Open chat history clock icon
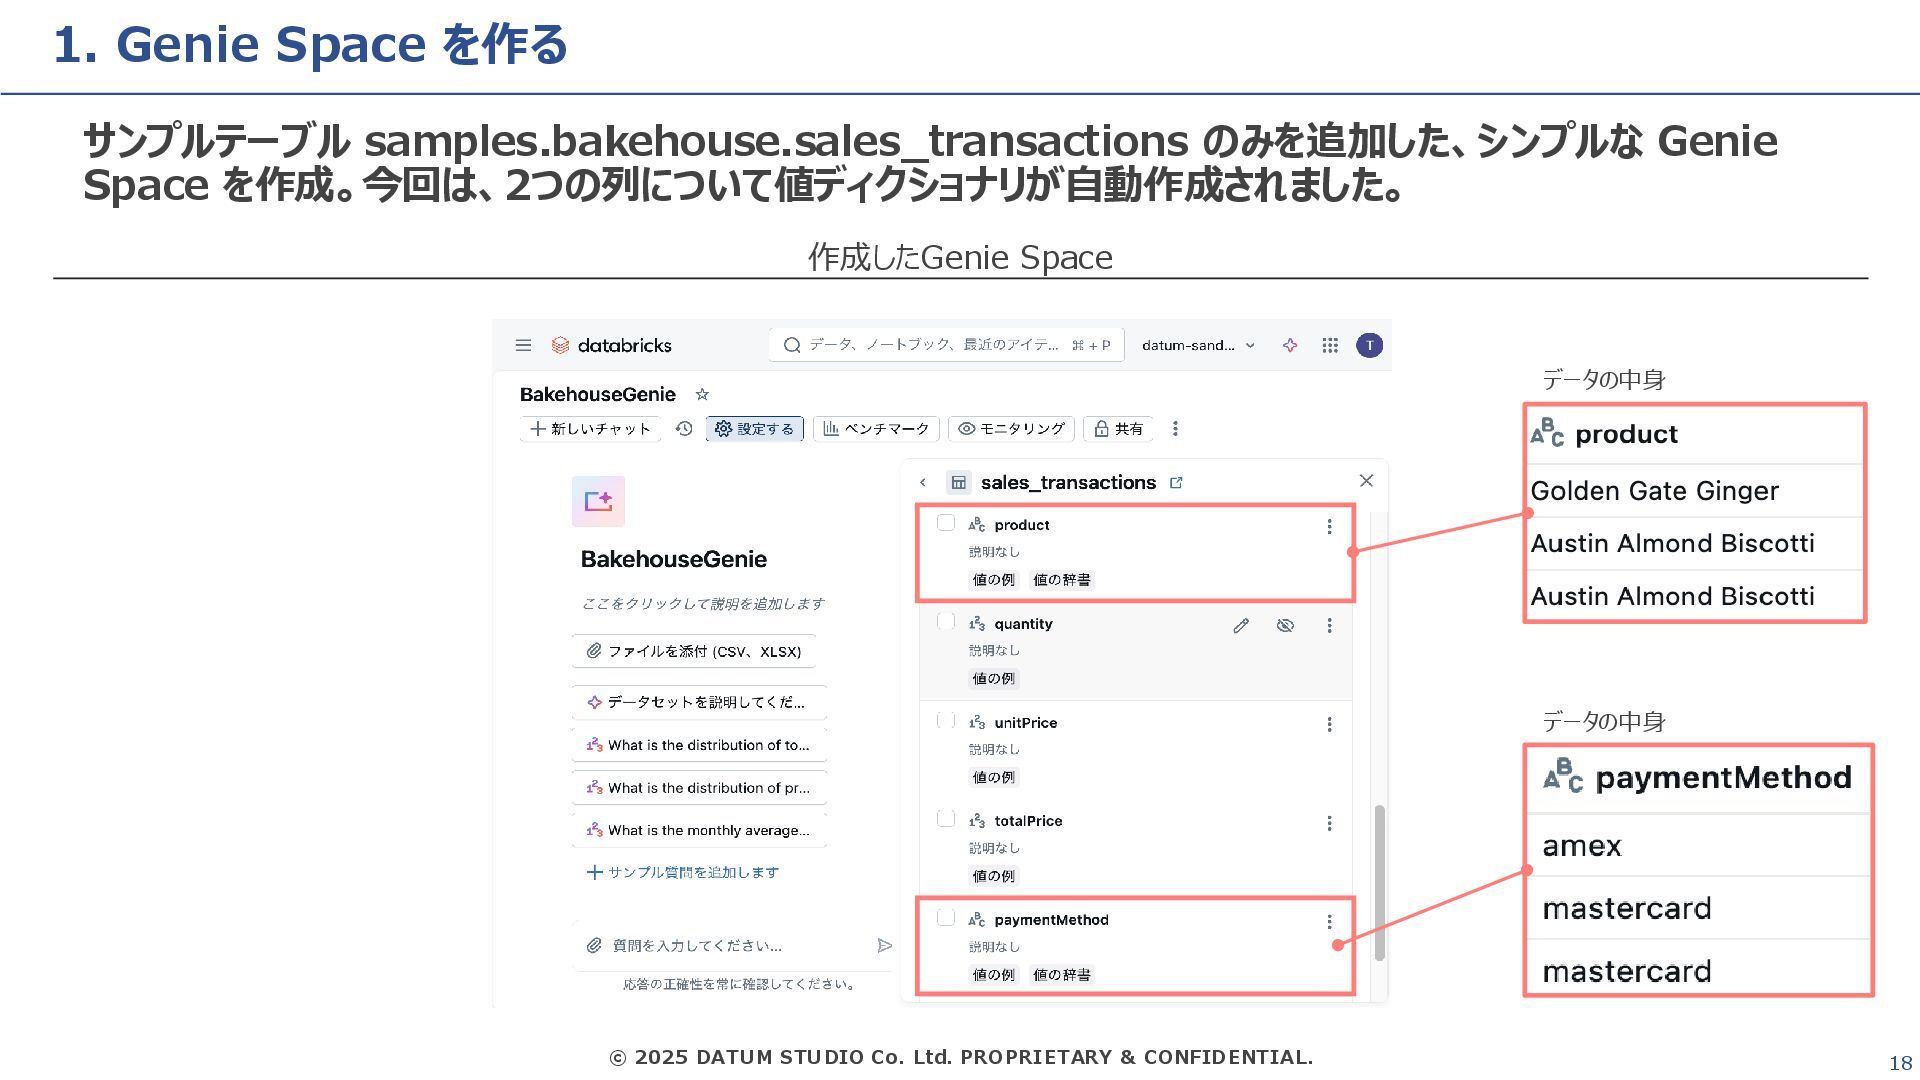 point(684,429)
